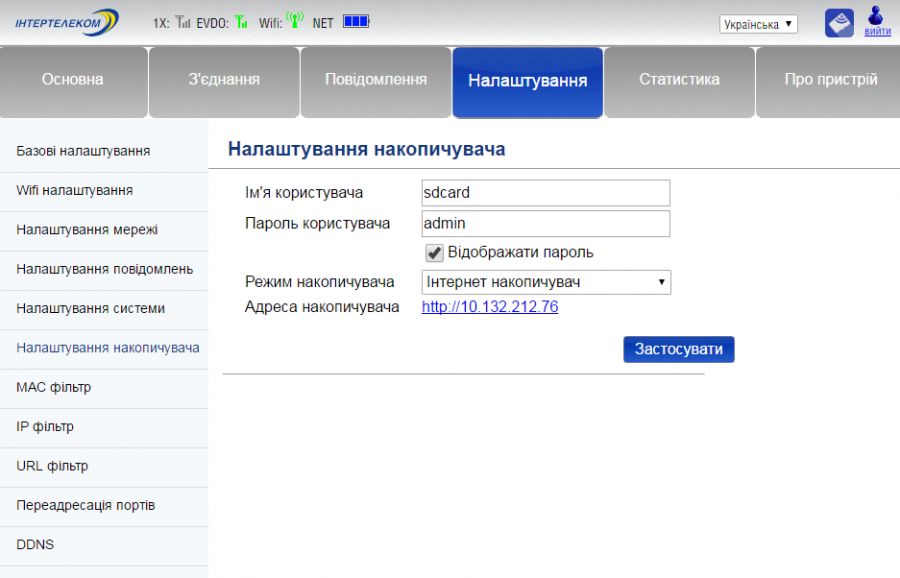The height and width of the screenshot is (578, 900).
Task: Open the Статистика tab
Action: (x=679, y=80)
